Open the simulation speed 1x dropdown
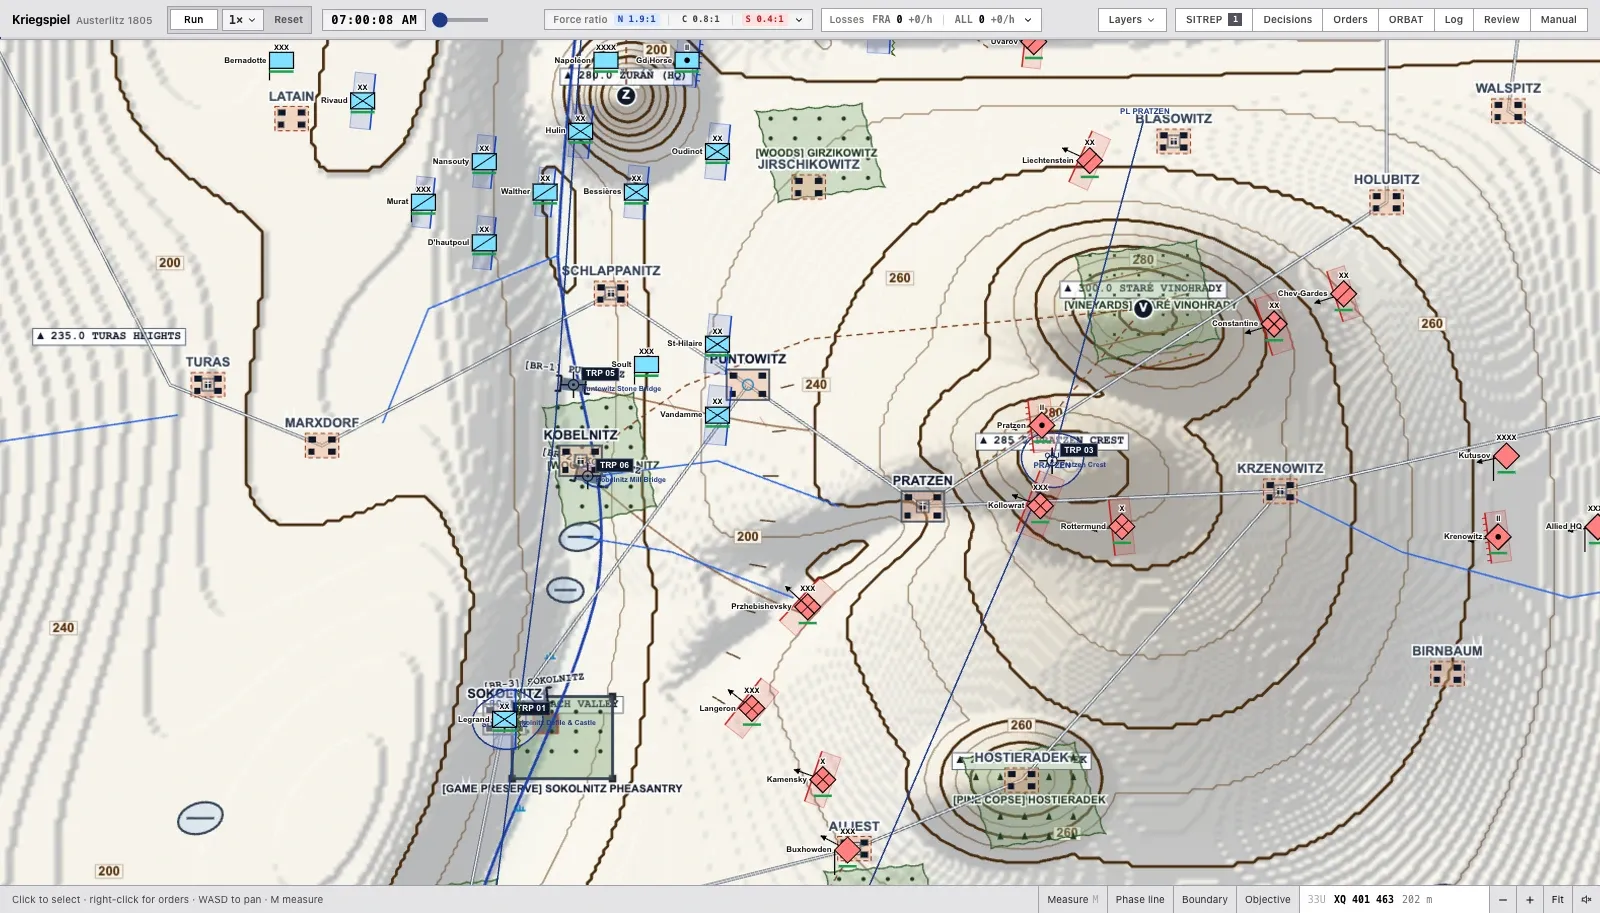This screenshot has width=1600, height=913. tap(242, 19)
